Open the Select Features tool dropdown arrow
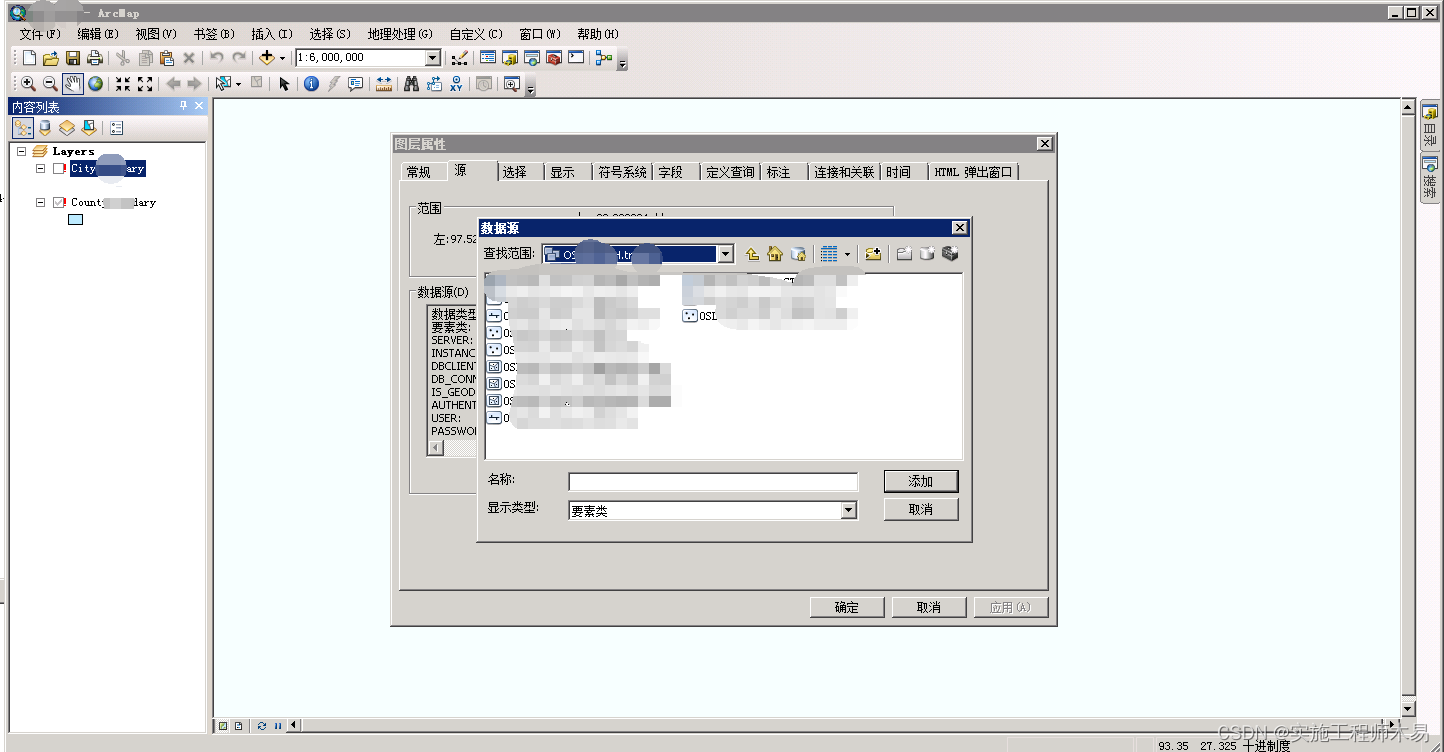The height and width of the screenshot is (752, 1444). [x=238, y=84]
